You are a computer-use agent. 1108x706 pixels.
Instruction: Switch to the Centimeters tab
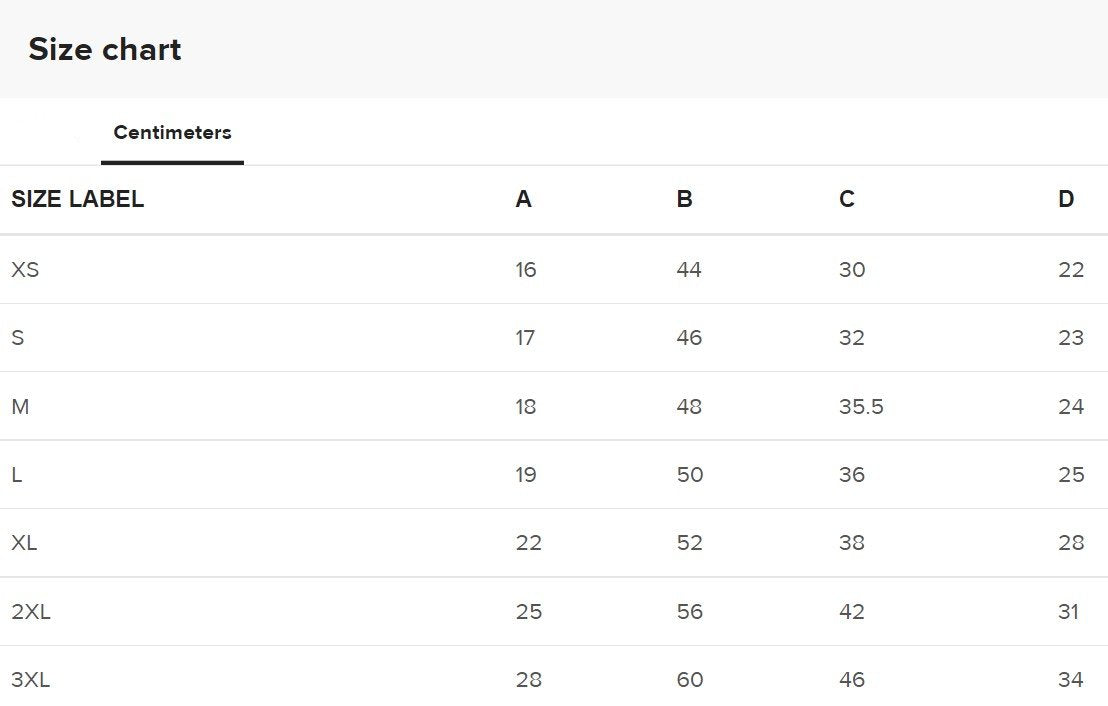pyautogui.click(x=172, y=133)
